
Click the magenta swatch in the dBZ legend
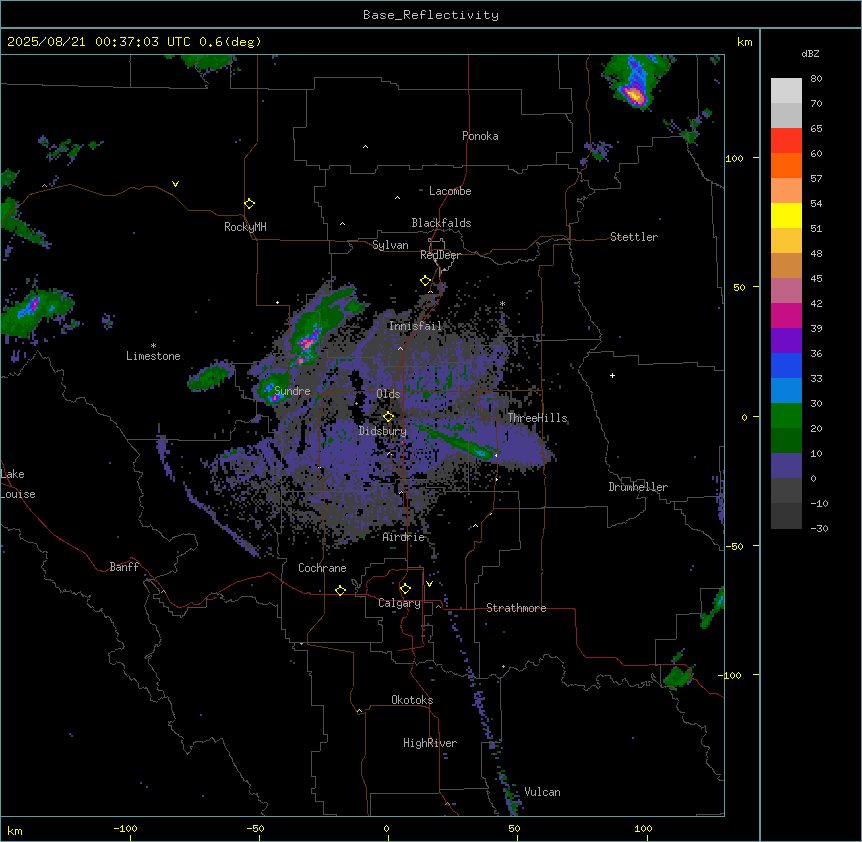click(786, 315)
